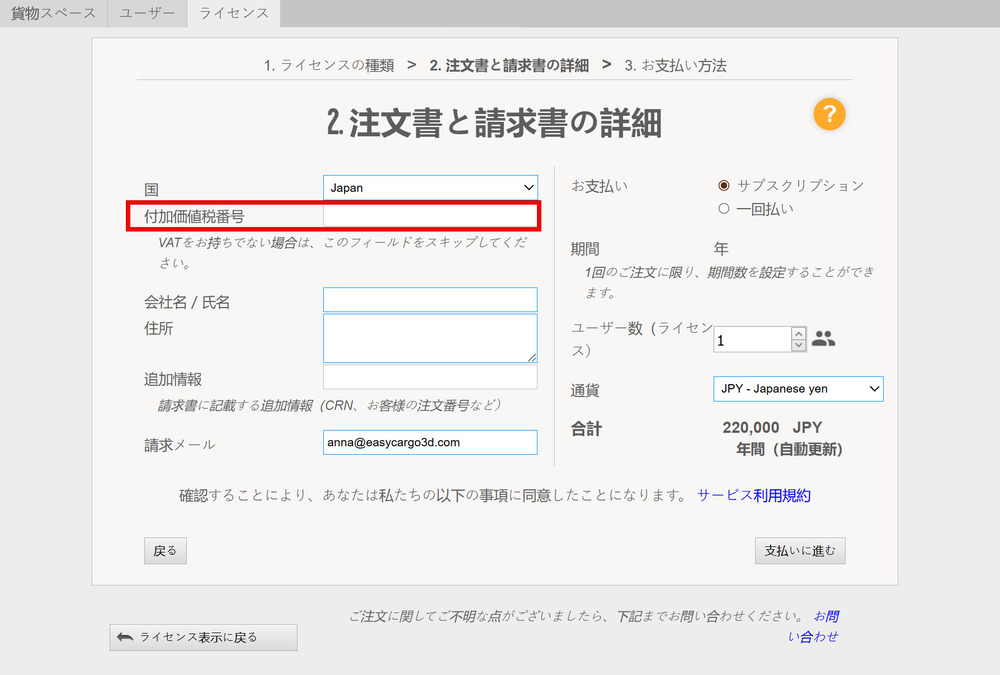Click the users icon beside license count
The width and height of the screenshot is (1000, 675).
pyautogui.click(x=823, y=339)
